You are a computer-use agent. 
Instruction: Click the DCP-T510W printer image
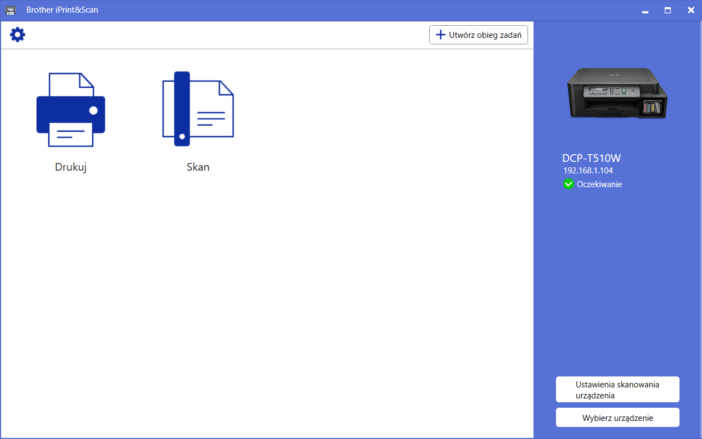pyautogui.click(x=617, y=93)
